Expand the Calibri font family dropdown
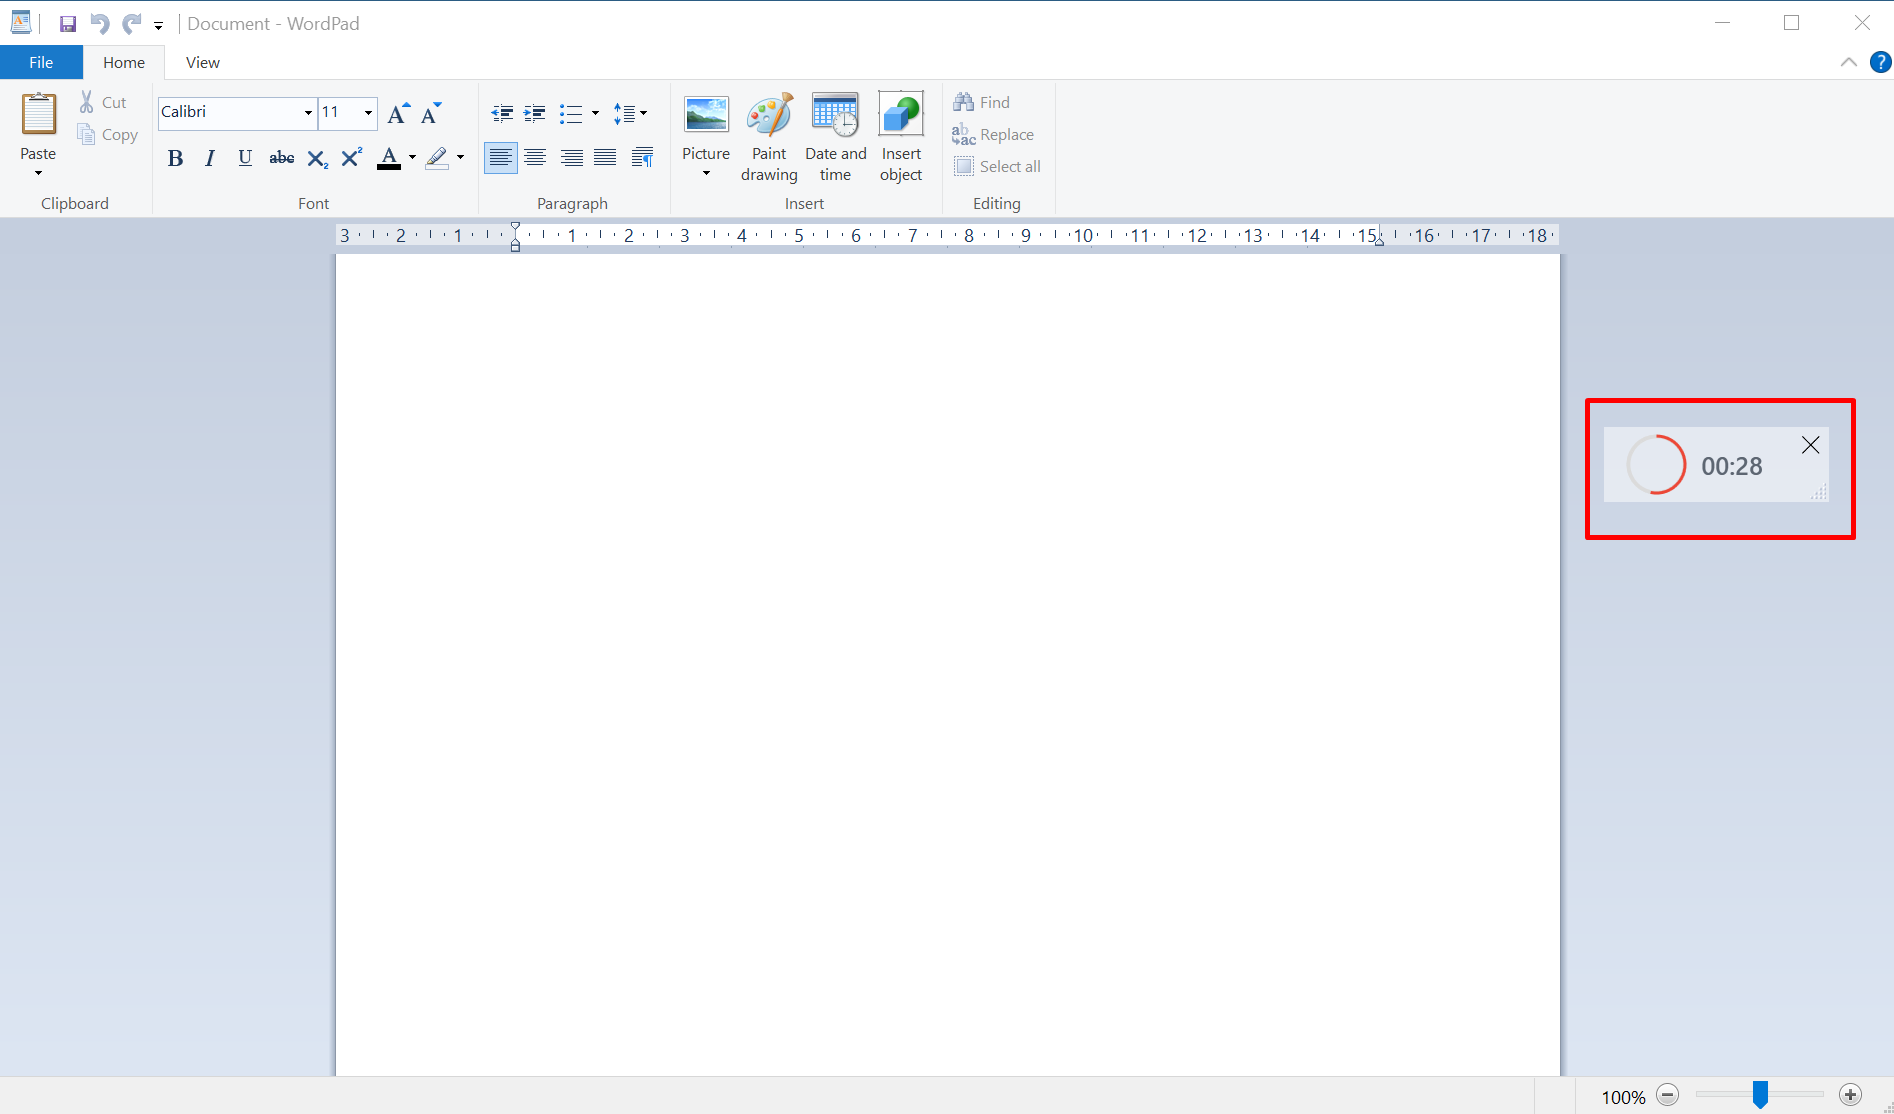This screenshot has height=1114, width=1894. [x=308, y=113]
